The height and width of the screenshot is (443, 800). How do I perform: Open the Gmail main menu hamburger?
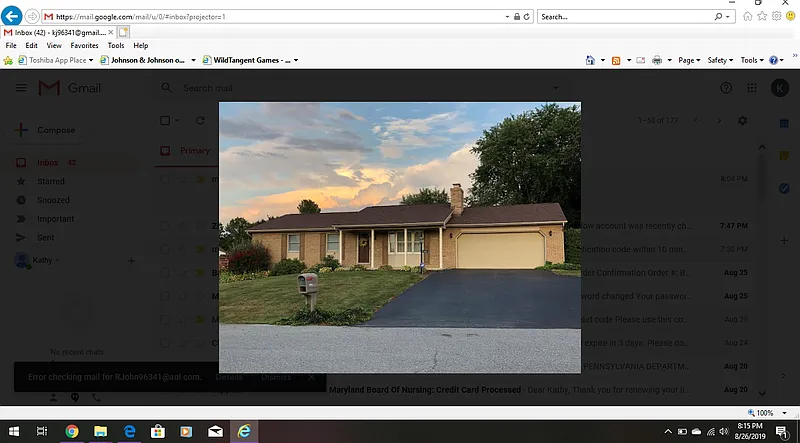pyautogui.click(x=21, y=88)
